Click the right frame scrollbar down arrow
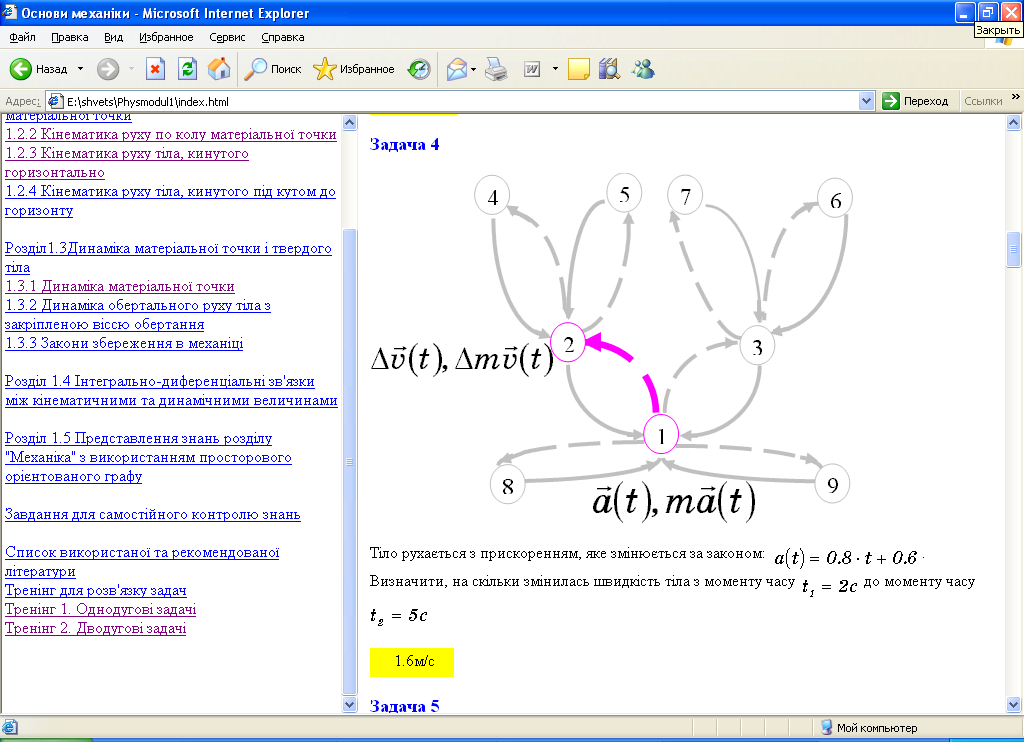1024x742 pixels. pos(1014,705)
